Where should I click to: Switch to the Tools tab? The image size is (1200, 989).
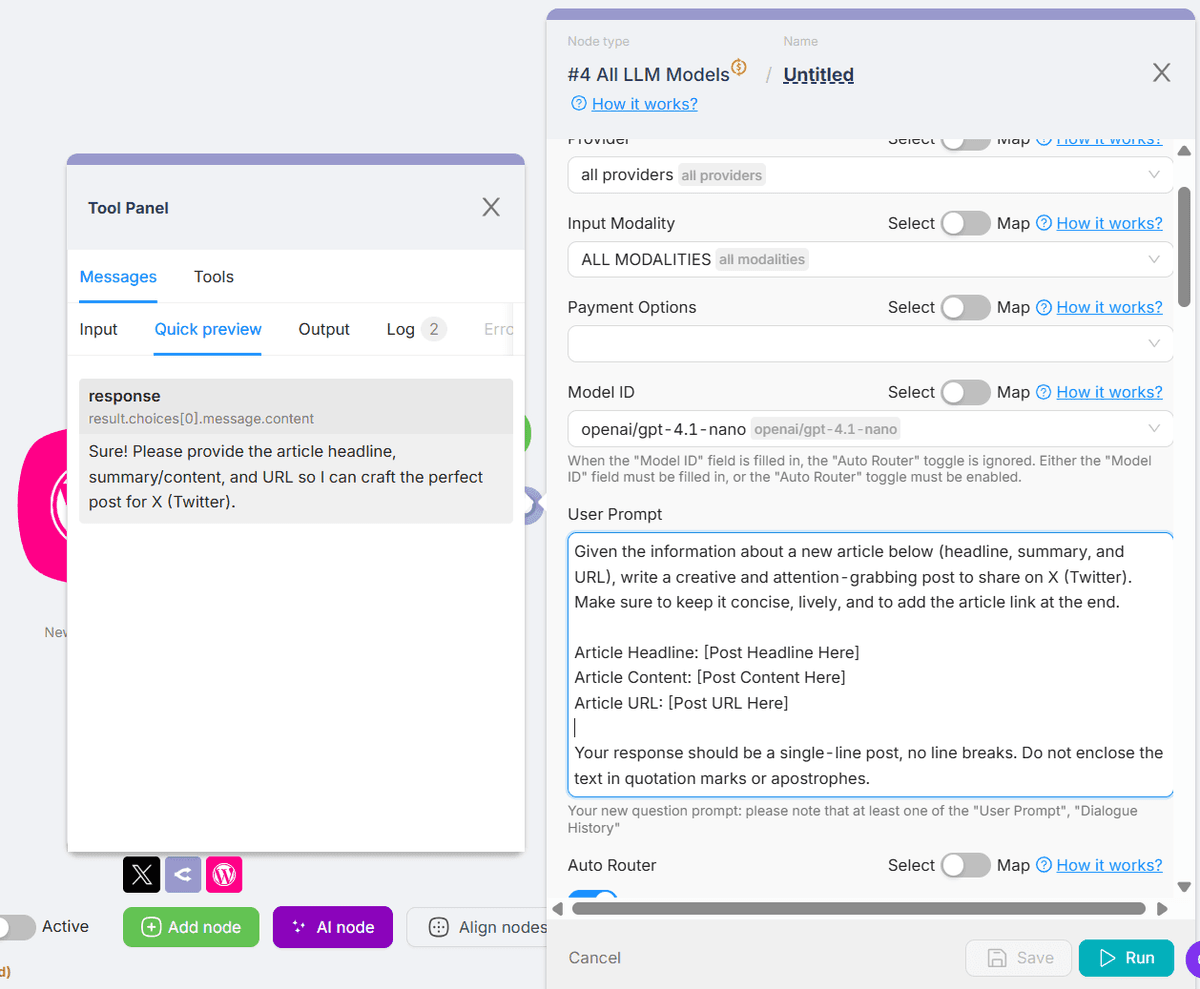[214, 277]
